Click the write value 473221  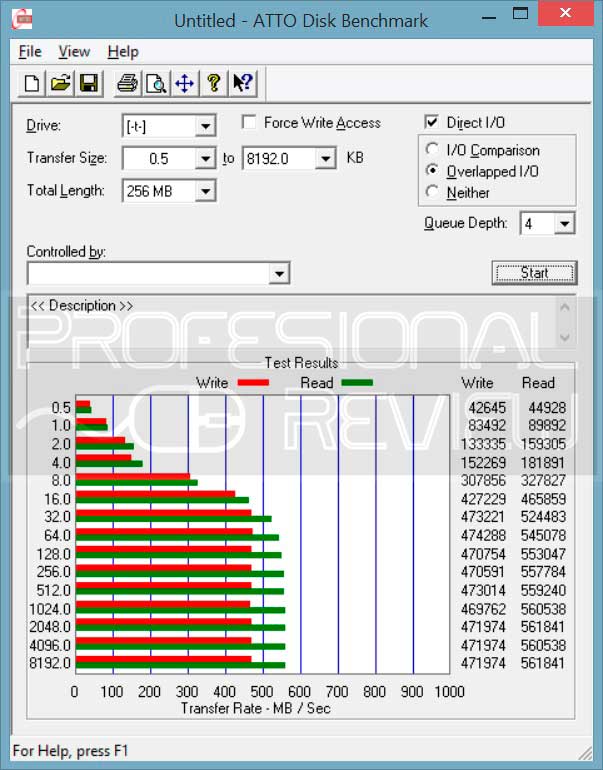coord(483,517)
